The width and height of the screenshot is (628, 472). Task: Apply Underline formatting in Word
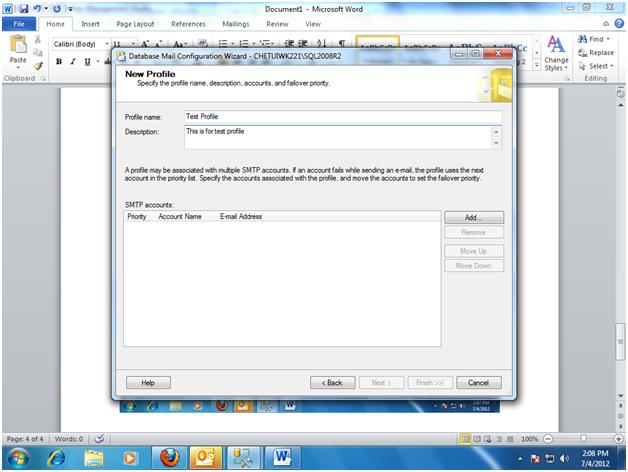(x=87, y=62)
